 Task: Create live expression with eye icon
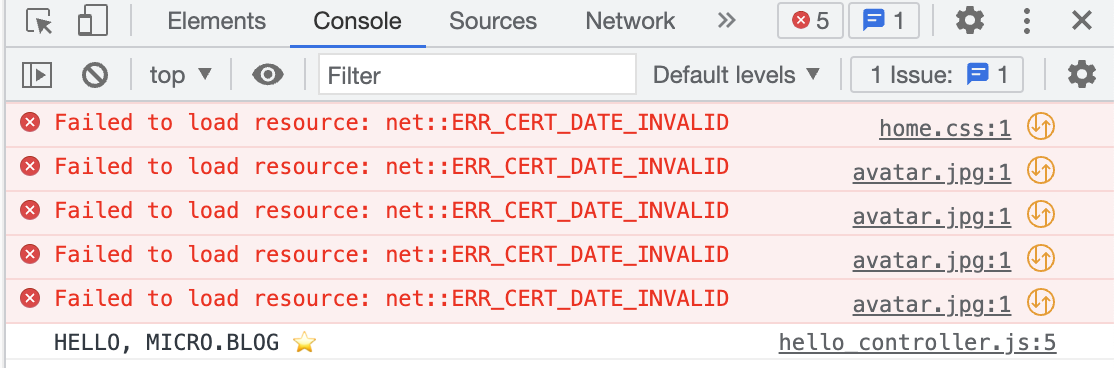click(268, 75)
